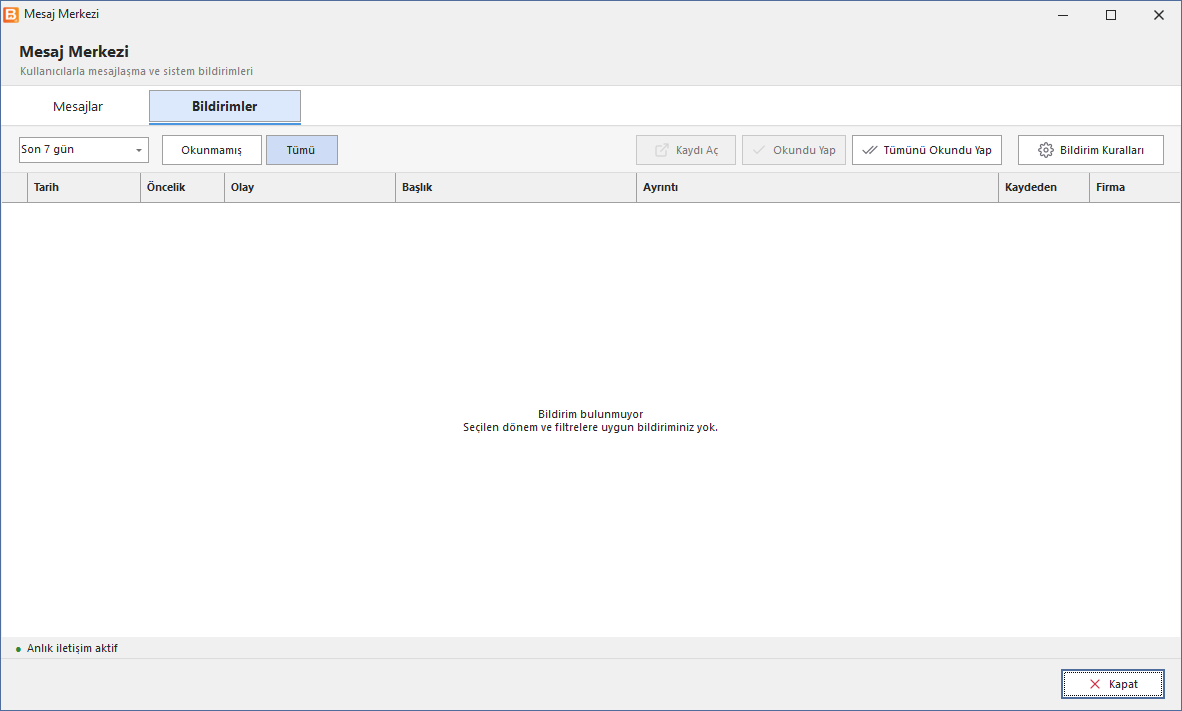Switch to the Mesajlar tab
The width and height of the screenshot is (1182, 711).
point(78,106)
